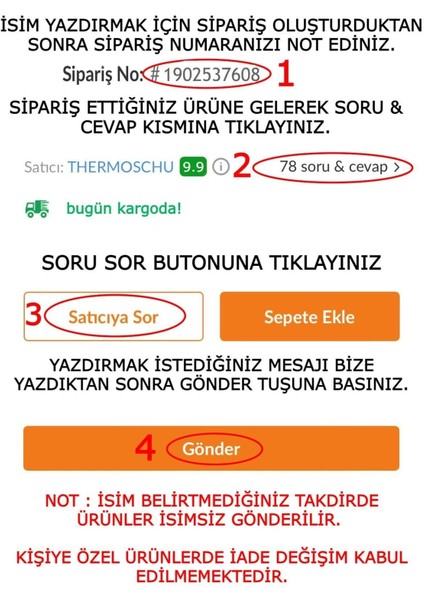Click the red number 3 marker
The image size is (424, 600).
tap(34, 313)
